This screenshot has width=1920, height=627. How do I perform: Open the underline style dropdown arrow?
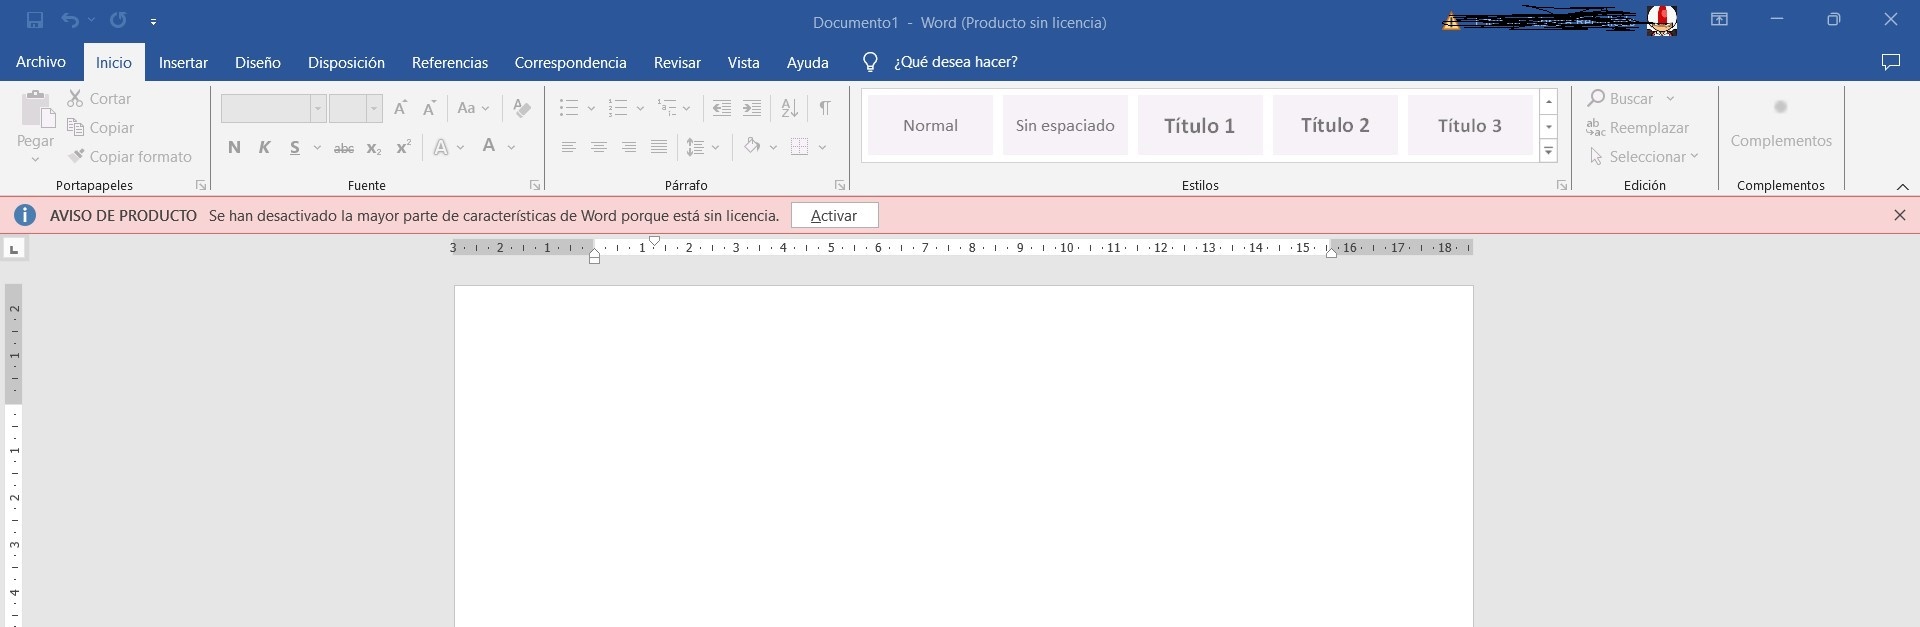(x=317, y=147)
